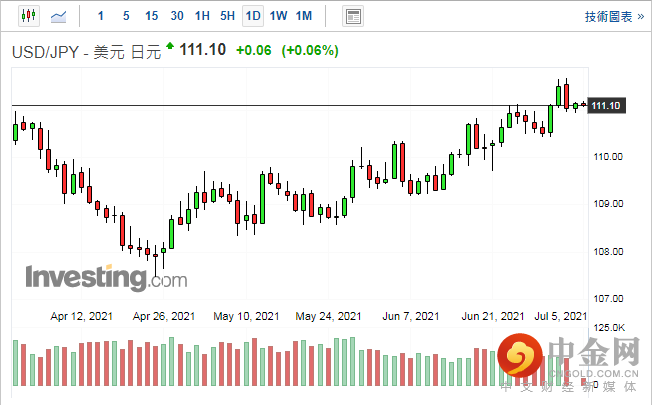Click the +0.06 price change value
654x405 pixels.
254,50
